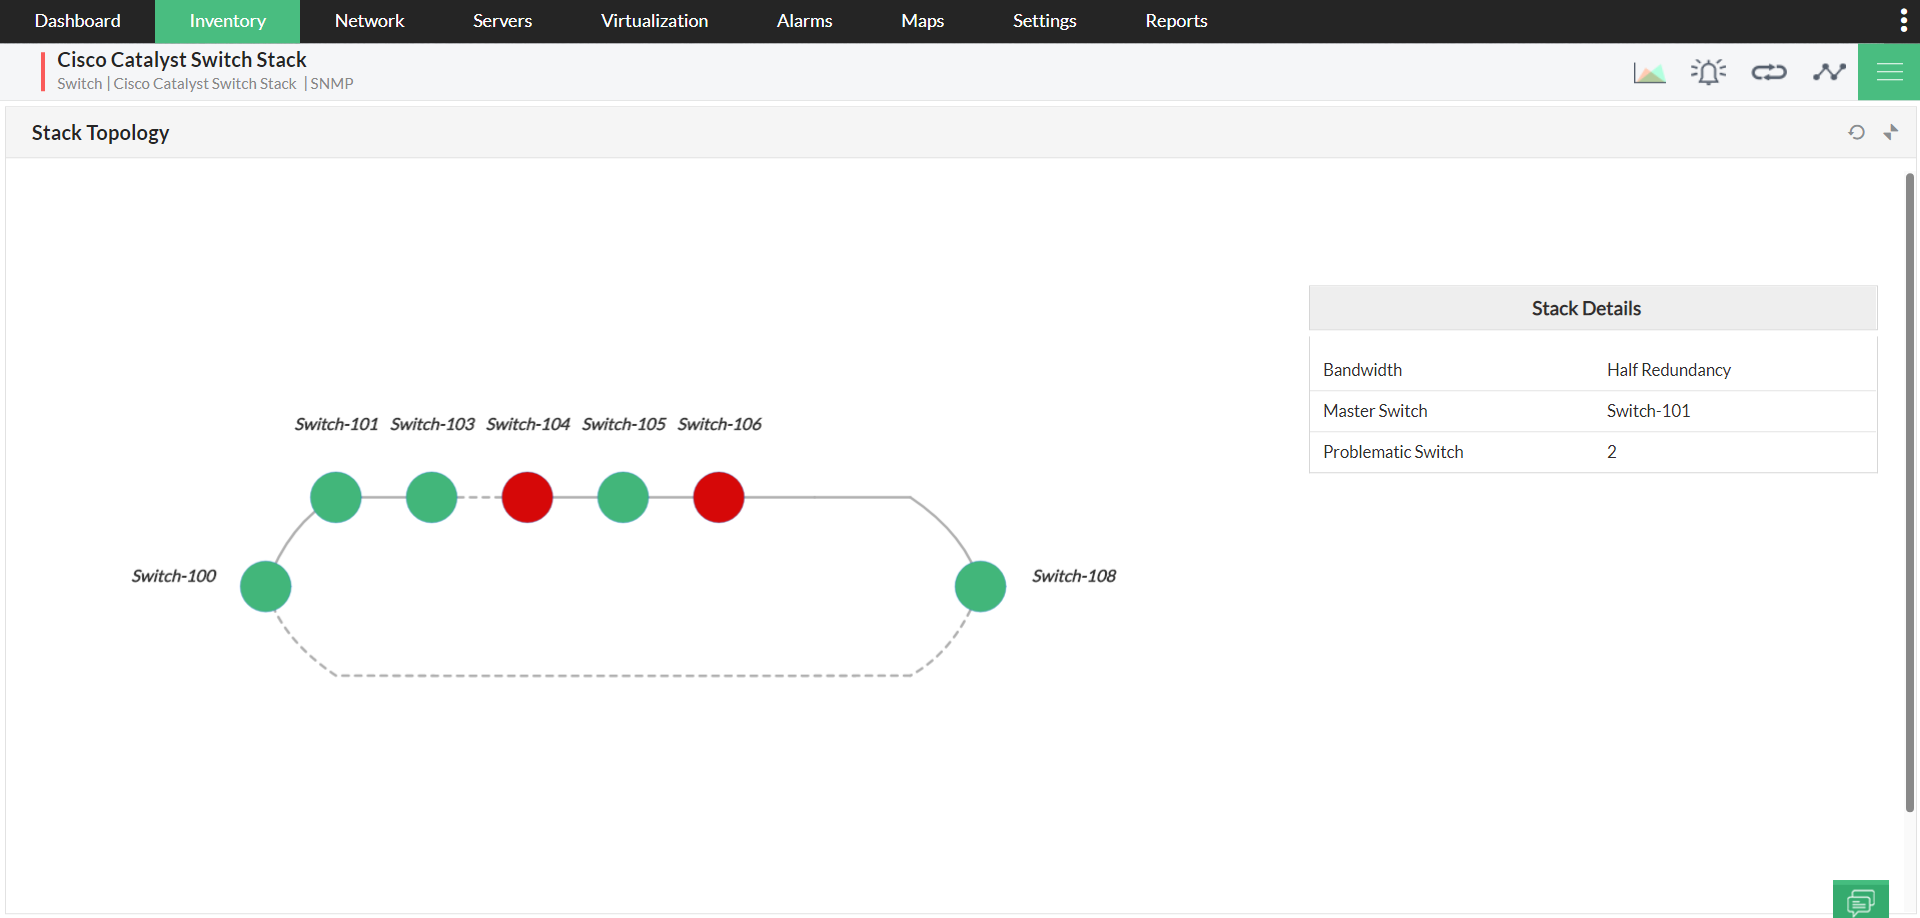Open the green hamburger menu
Screen dimensions: 1920x918
[x=1889, y=71]
